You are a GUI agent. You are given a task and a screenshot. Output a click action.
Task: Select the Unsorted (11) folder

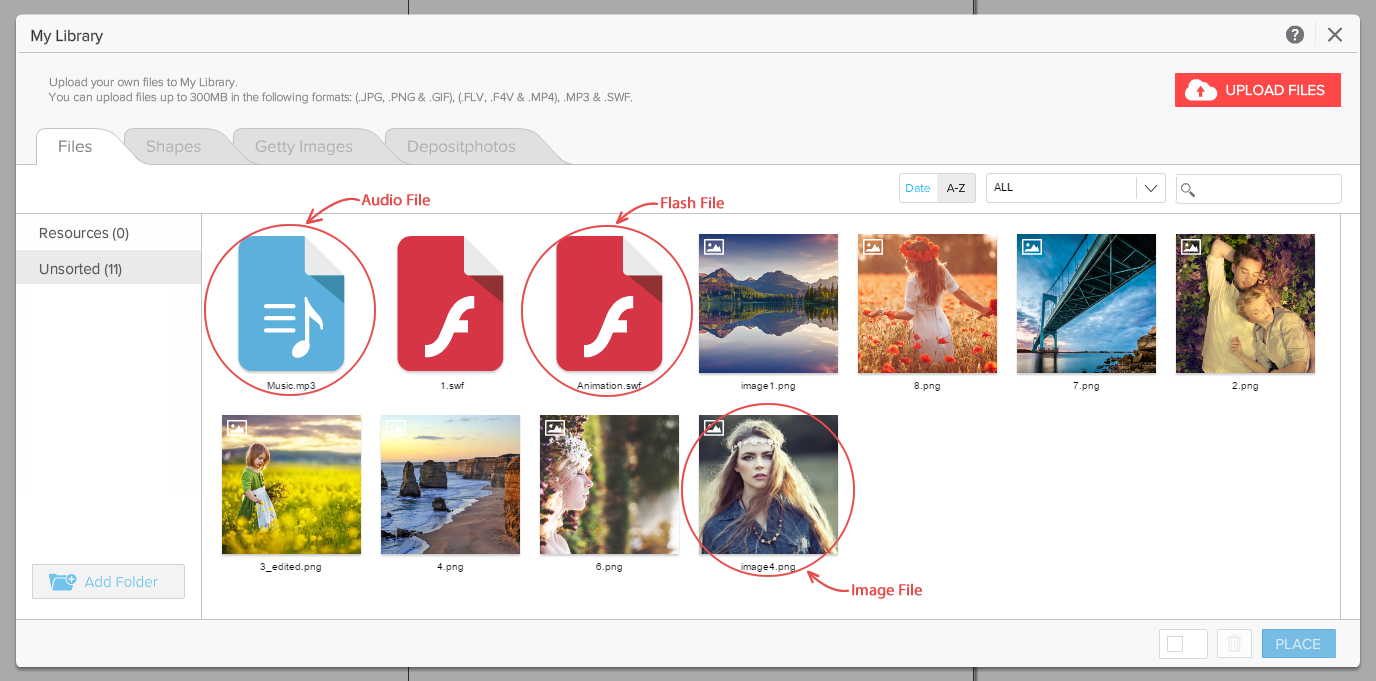click(x=81, y=269)
